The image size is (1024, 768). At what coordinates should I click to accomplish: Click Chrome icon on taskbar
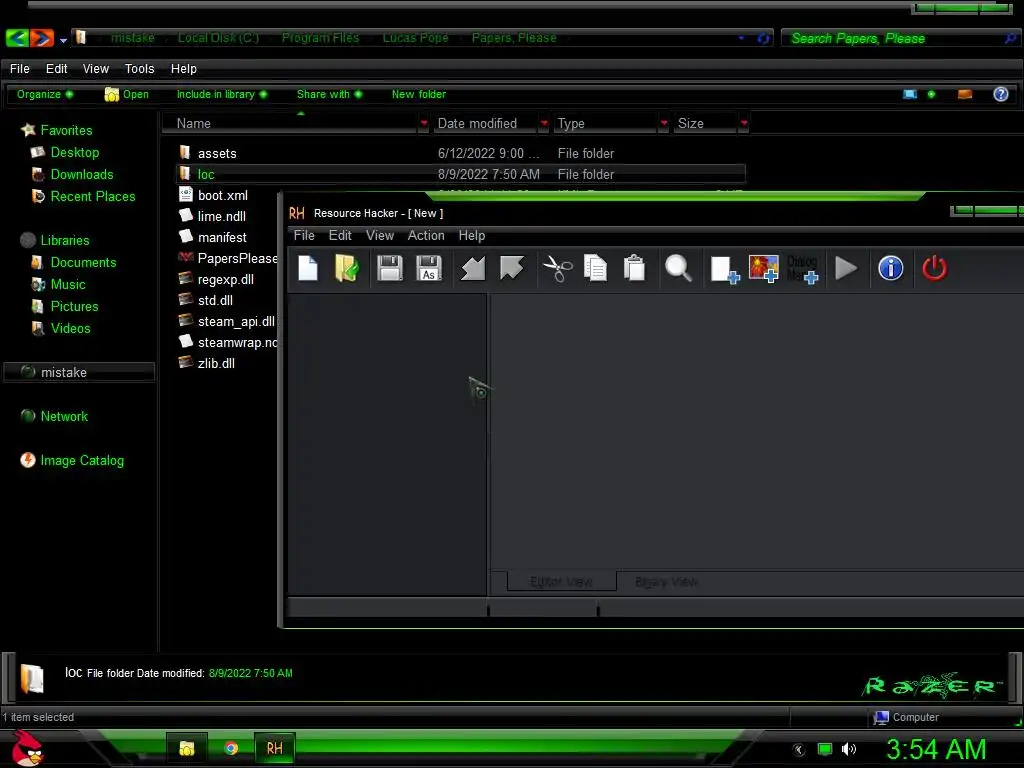pos(231,748)
